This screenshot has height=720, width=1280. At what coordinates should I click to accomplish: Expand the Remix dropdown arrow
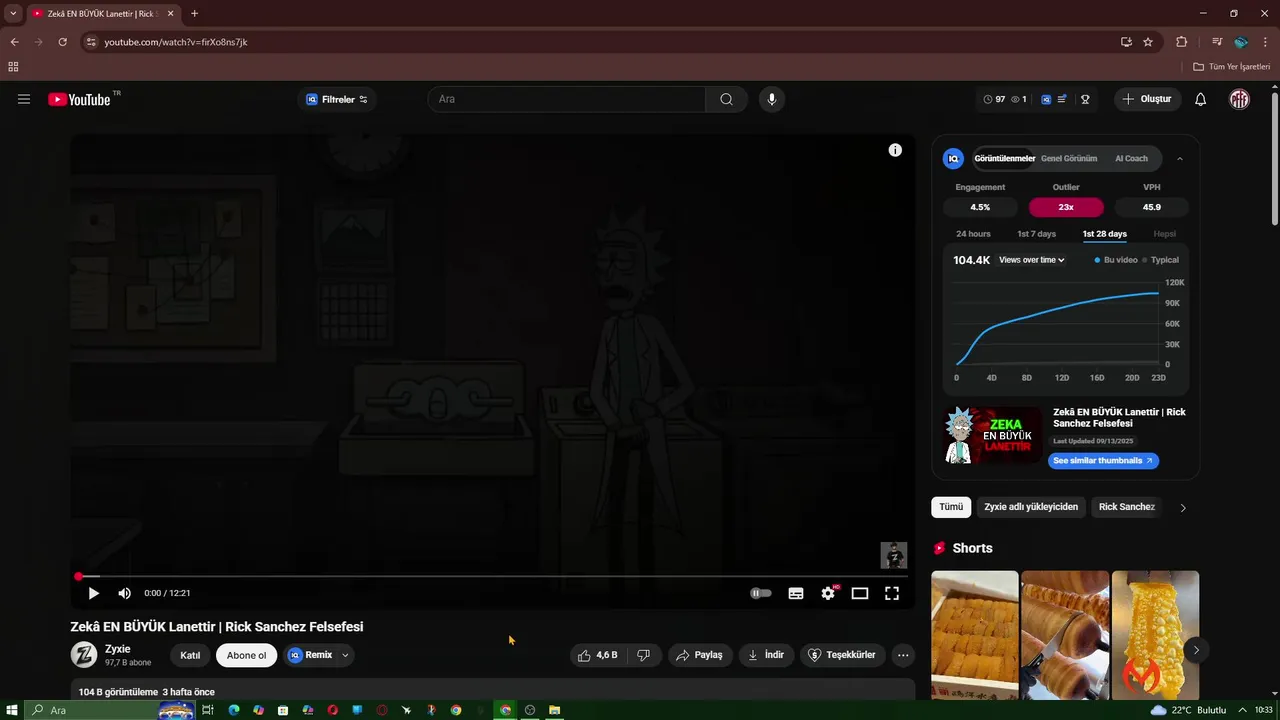click(345, 655)
